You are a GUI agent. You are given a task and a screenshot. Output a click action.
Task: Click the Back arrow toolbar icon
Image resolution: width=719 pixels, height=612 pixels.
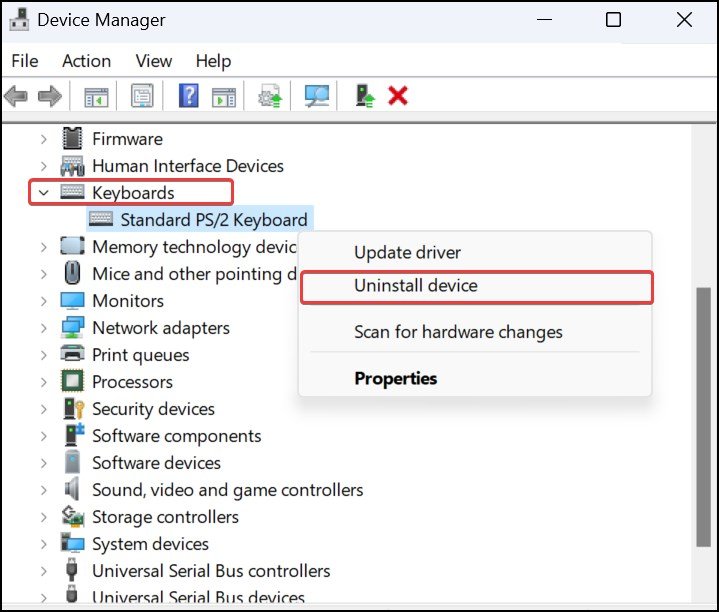click(16, 96)
